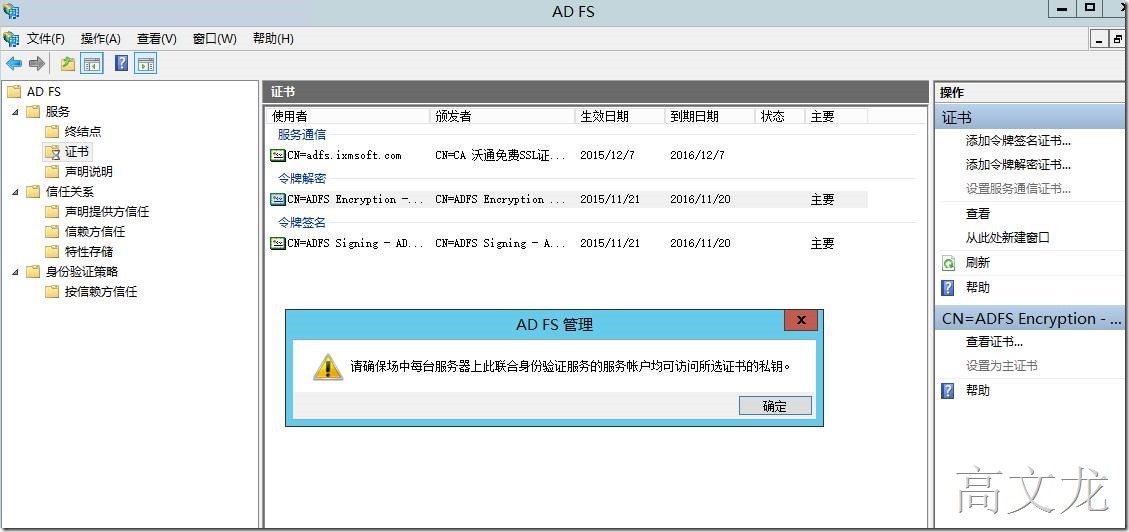Open the 文件(F) menu
This screenshot has width=1129, height=532.
[x=45, y=39]
